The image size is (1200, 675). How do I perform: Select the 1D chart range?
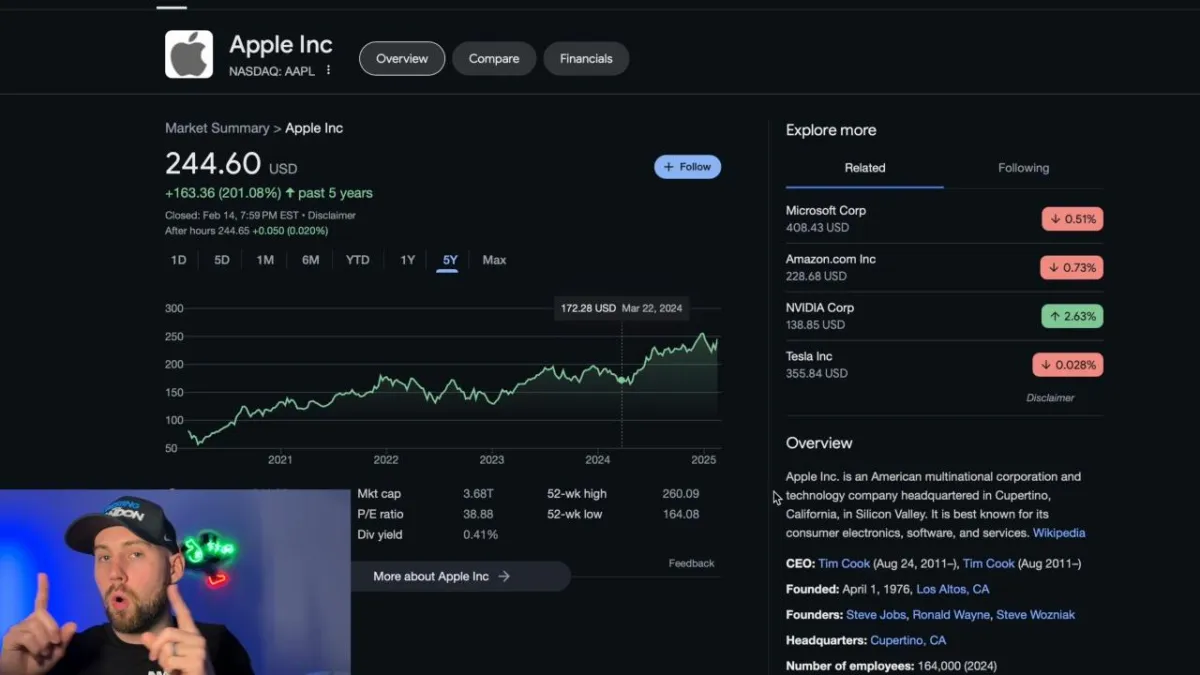178,260
